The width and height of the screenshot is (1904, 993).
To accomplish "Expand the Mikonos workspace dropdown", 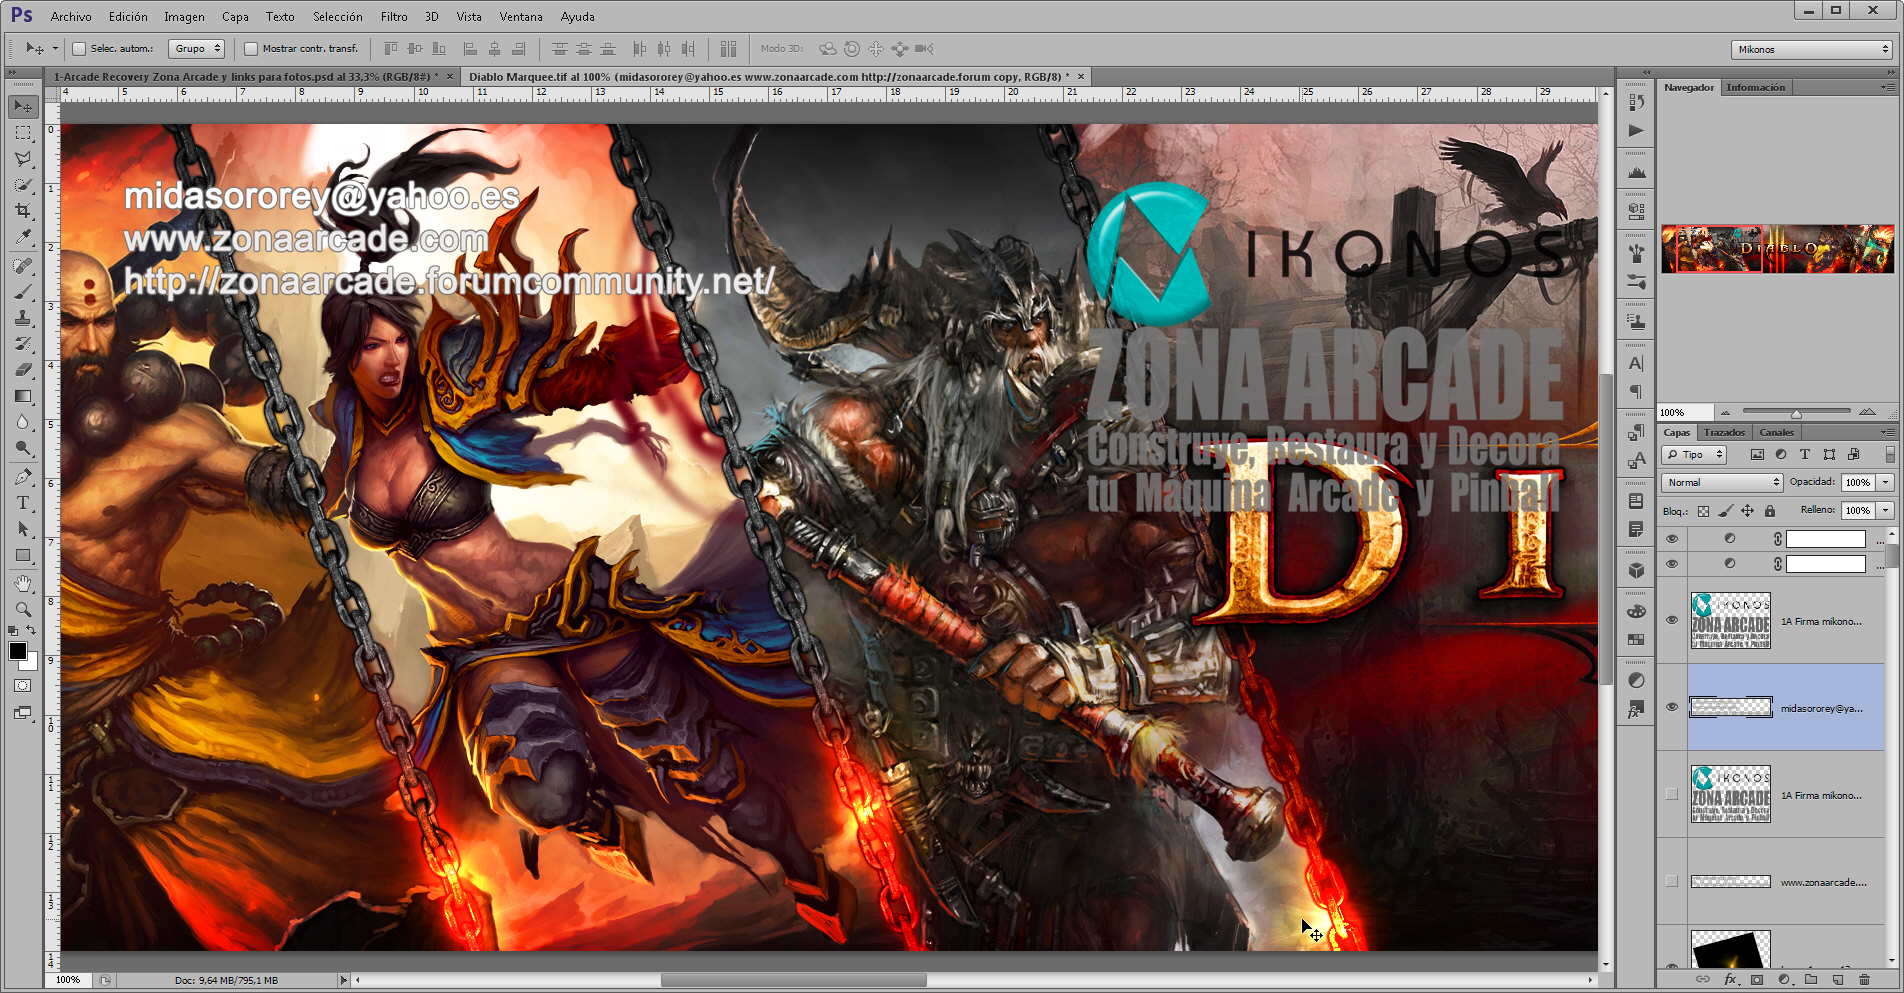I will pos(1812,49).
